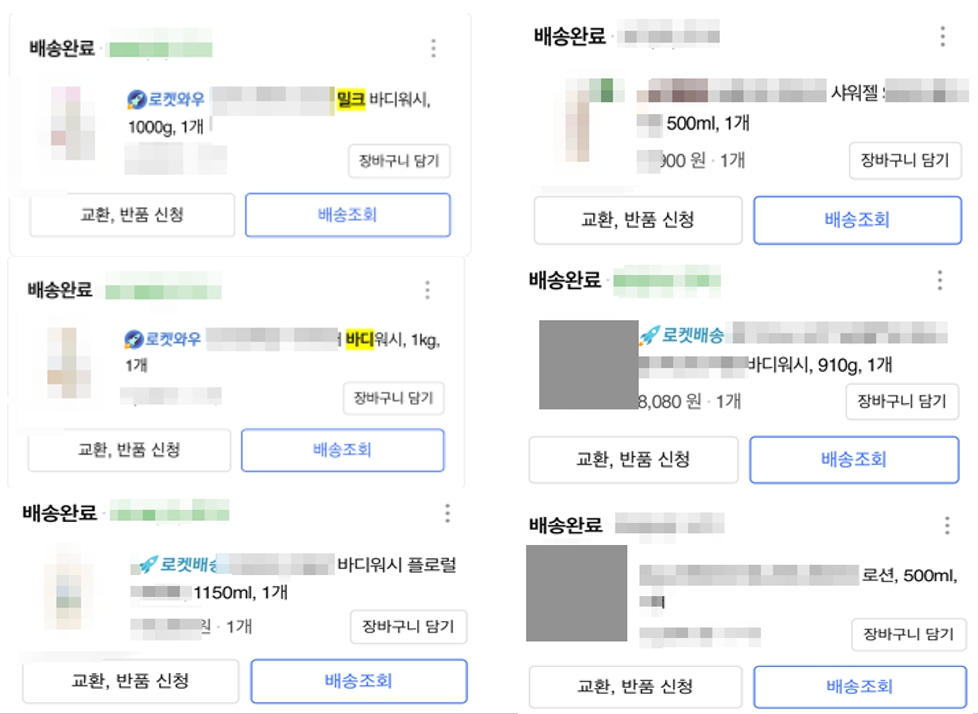Open three-dot menu for lotion 500ml order
978x714 pixels.
click(947, 525)
